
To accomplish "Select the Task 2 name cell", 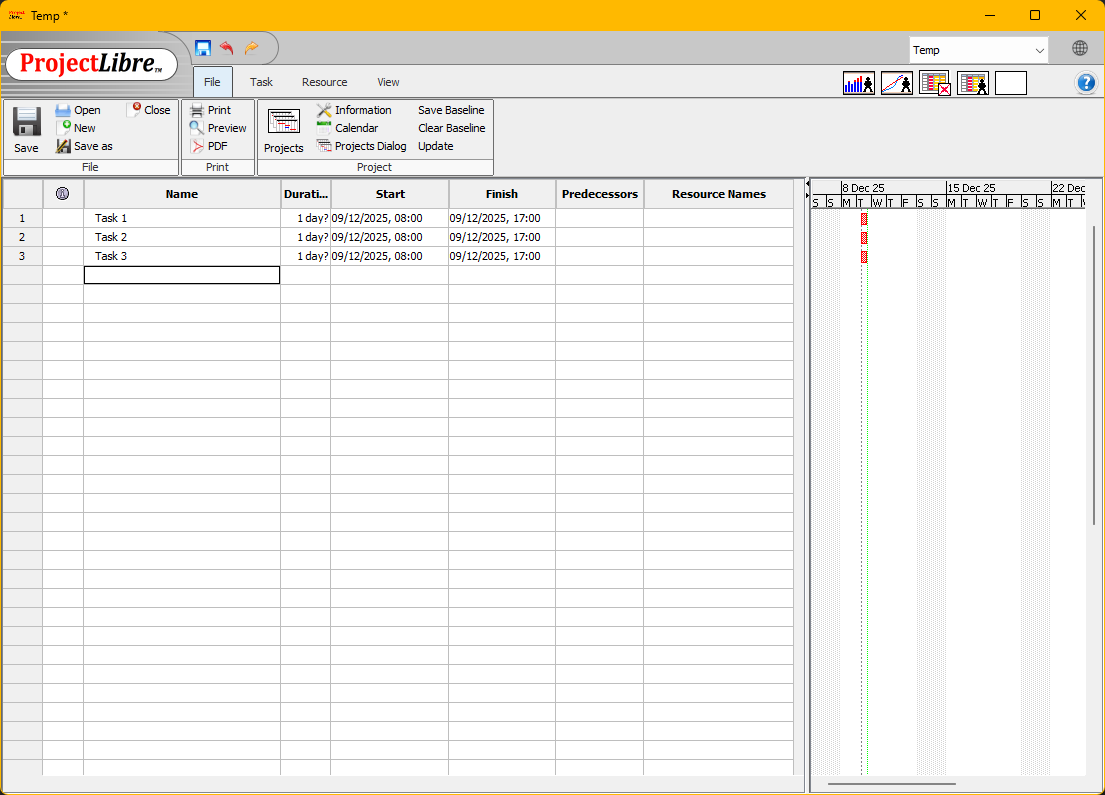I will (x=181, y=237).
